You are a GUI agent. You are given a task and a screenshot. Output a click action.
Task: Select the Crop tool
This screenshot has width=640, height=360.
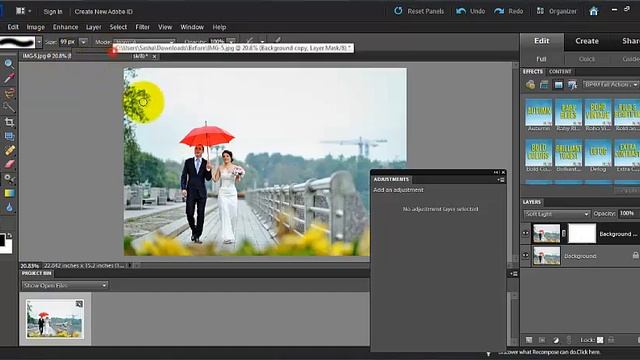[x=9, y=122]
